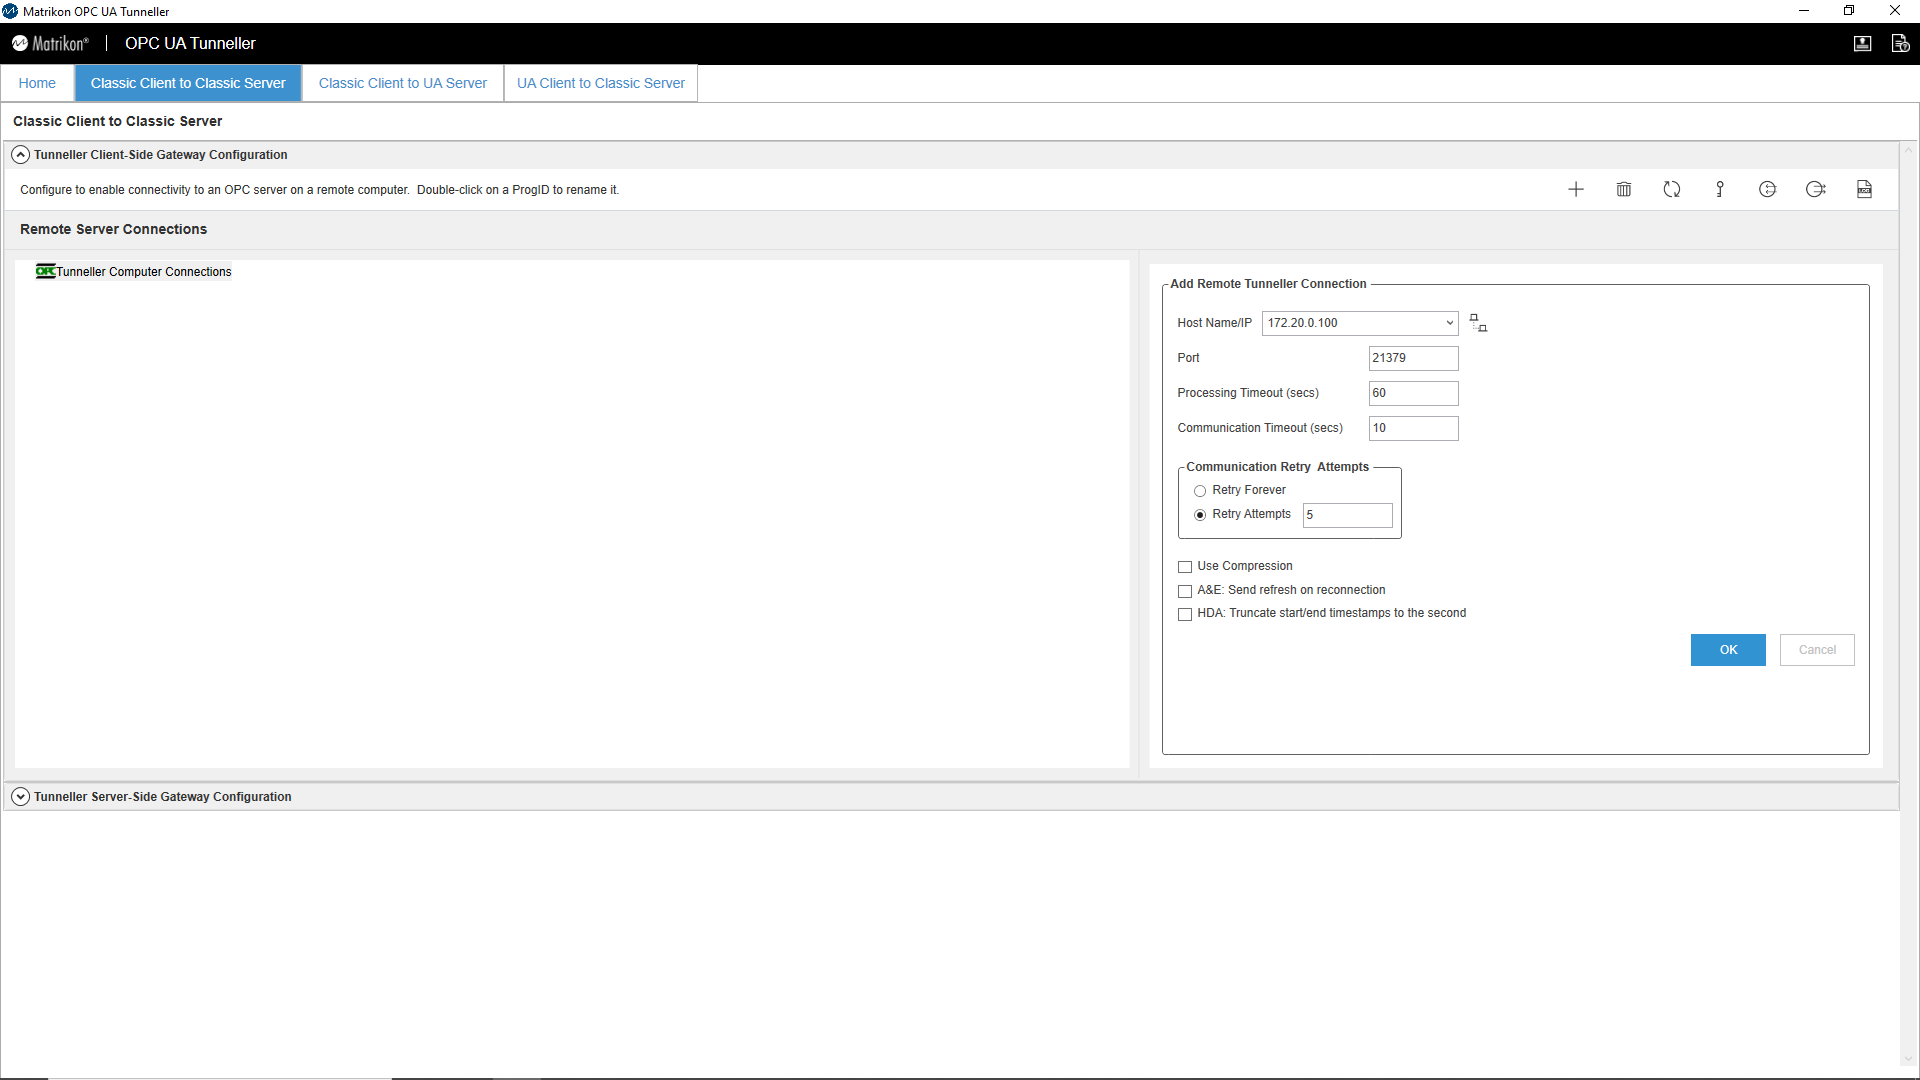Select Classic Client to Classic Server tab

pos(188,83)
